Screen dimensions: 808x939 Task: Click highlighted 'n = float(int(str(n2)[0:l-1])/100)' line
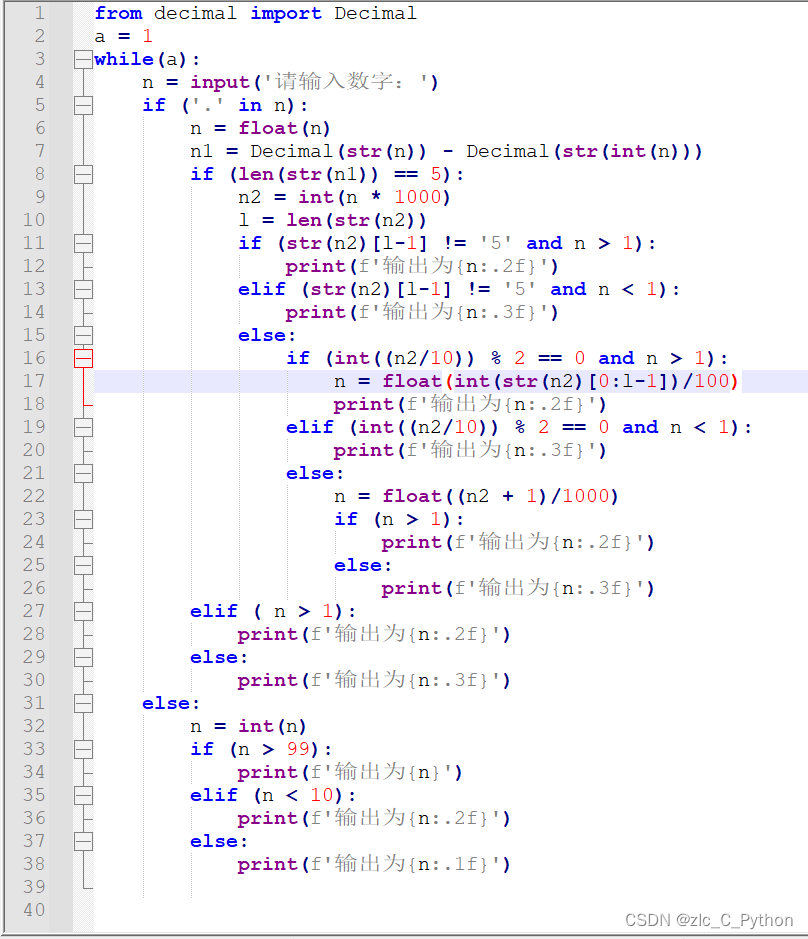pyautogui.click(x=536, y=381)
